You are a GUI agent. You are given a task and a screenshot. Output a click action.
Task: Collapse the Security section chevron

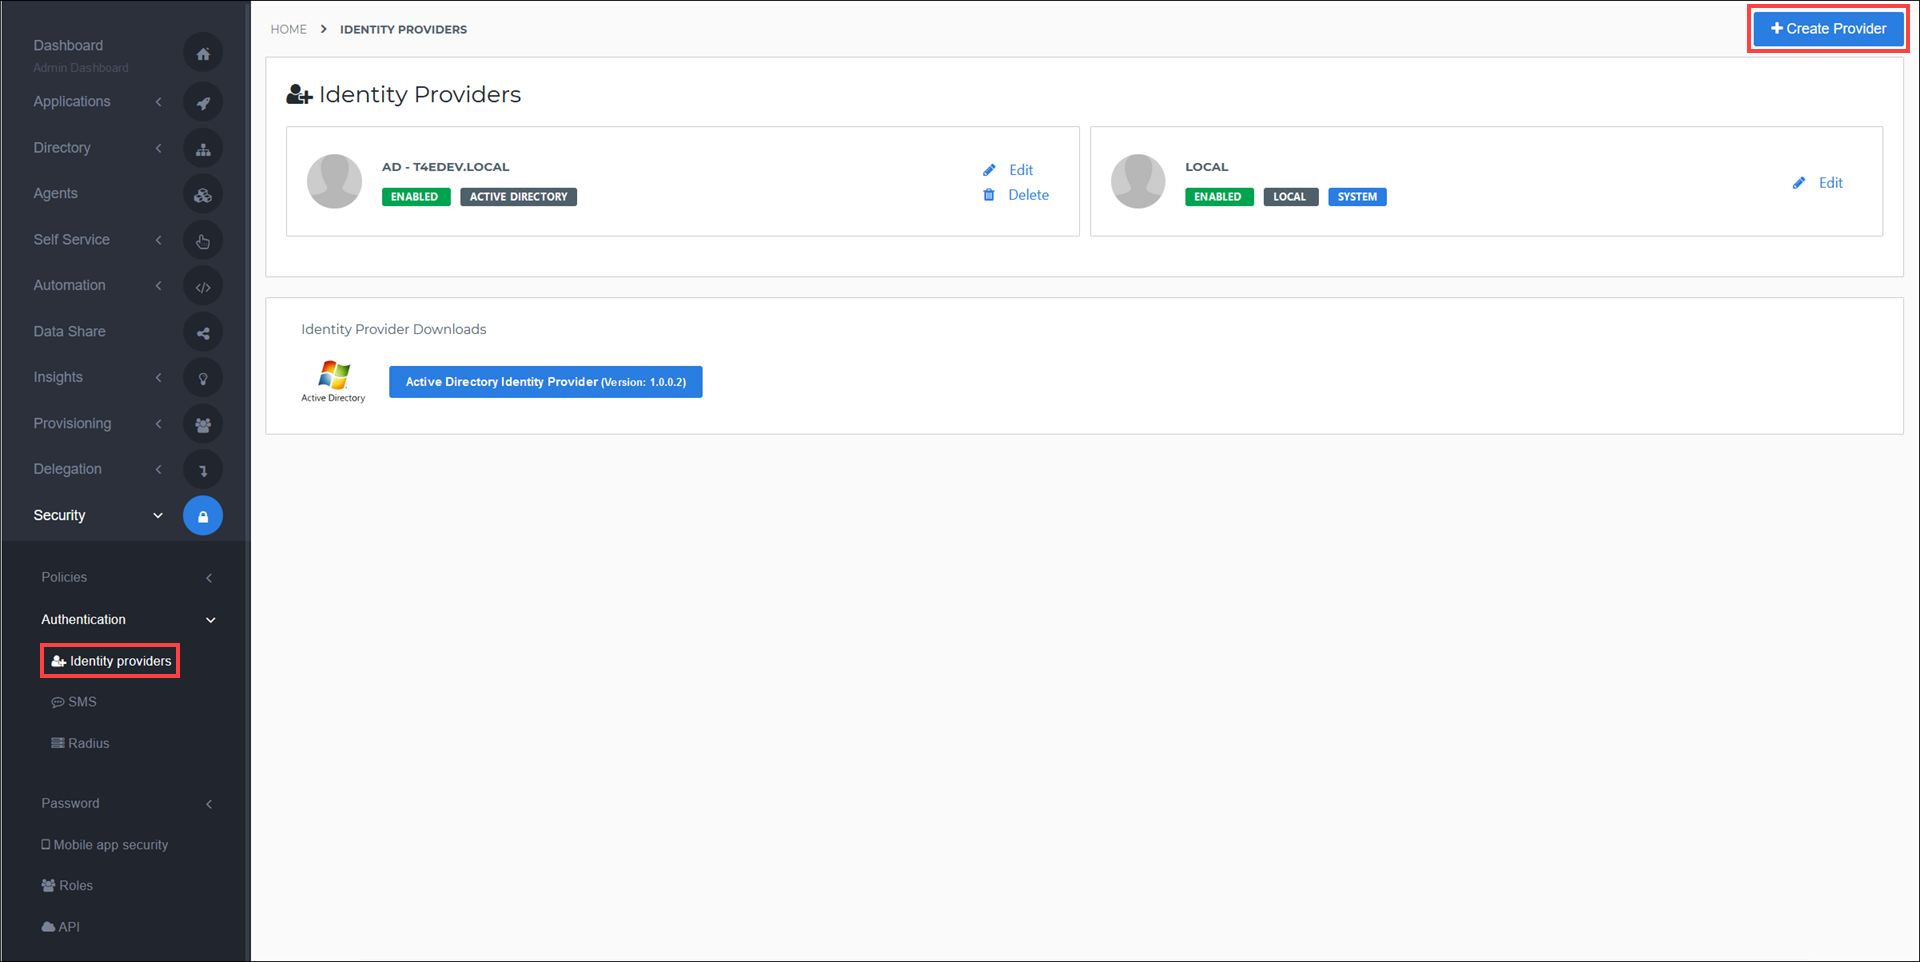pos(158,516)
